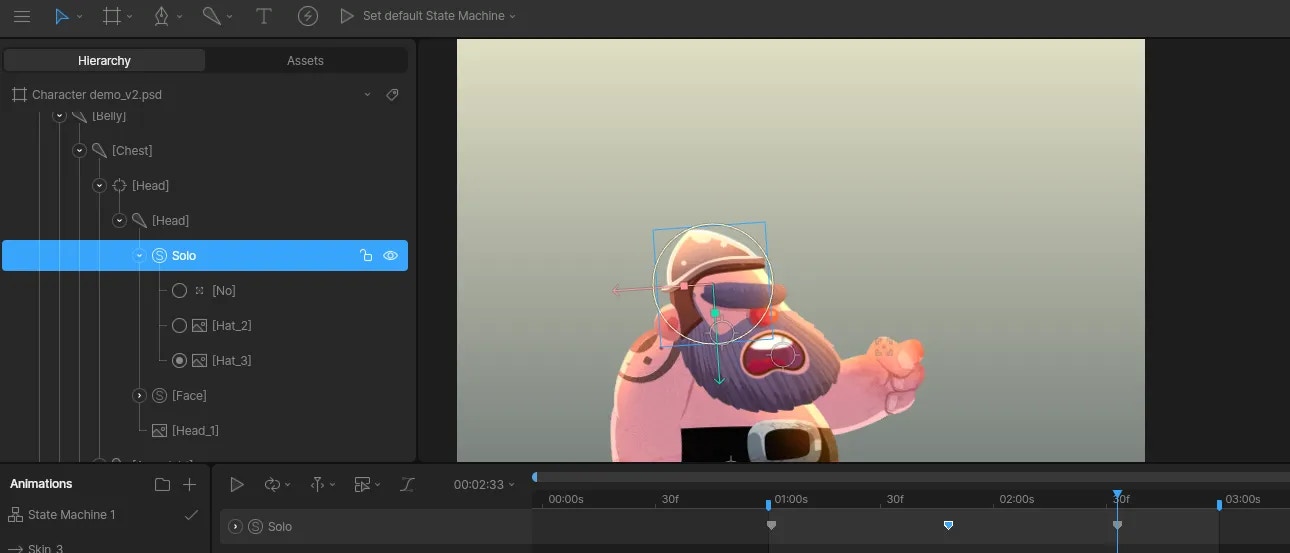The image size is (1290, 553).
Task: Collapse the [Chest] bone in hierarchy
Action: click(79, 150)
